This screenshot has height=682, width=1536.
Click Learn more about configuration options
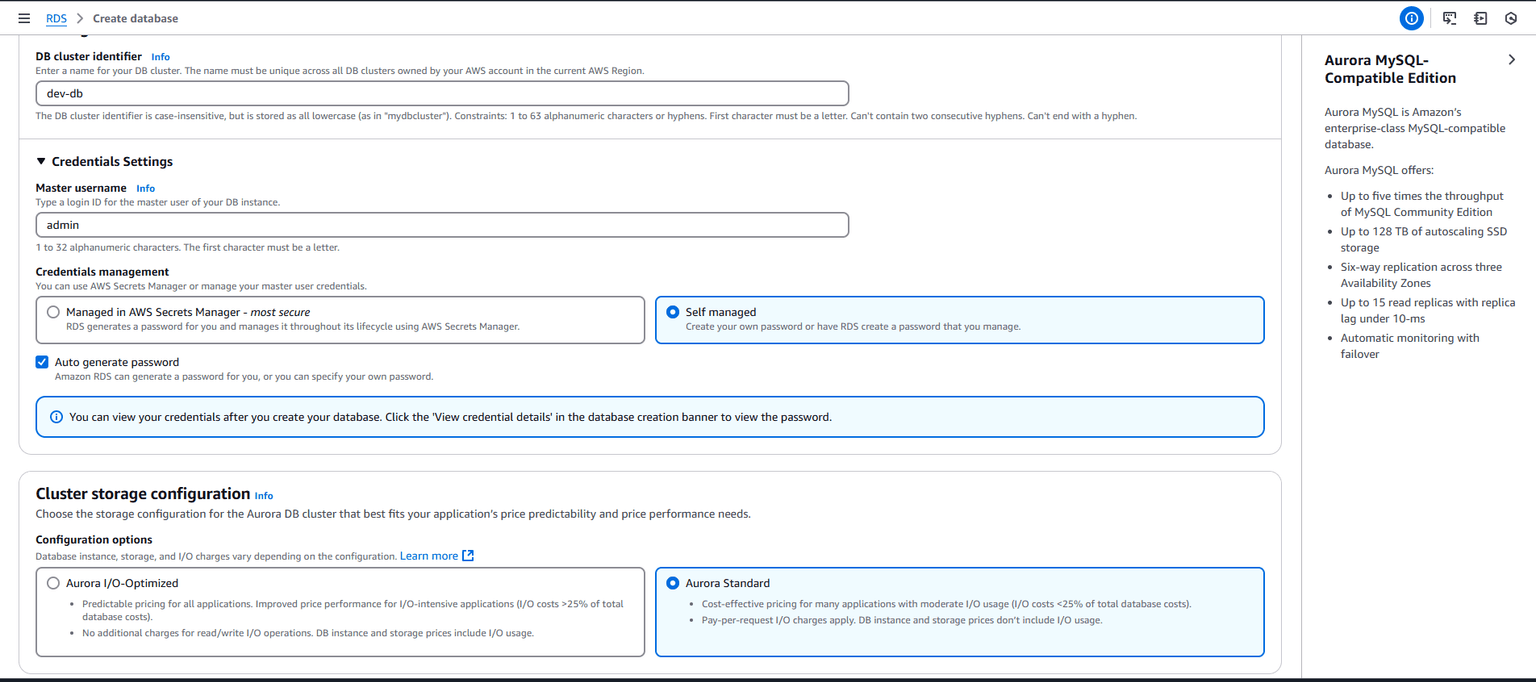[x=429, y=556]
